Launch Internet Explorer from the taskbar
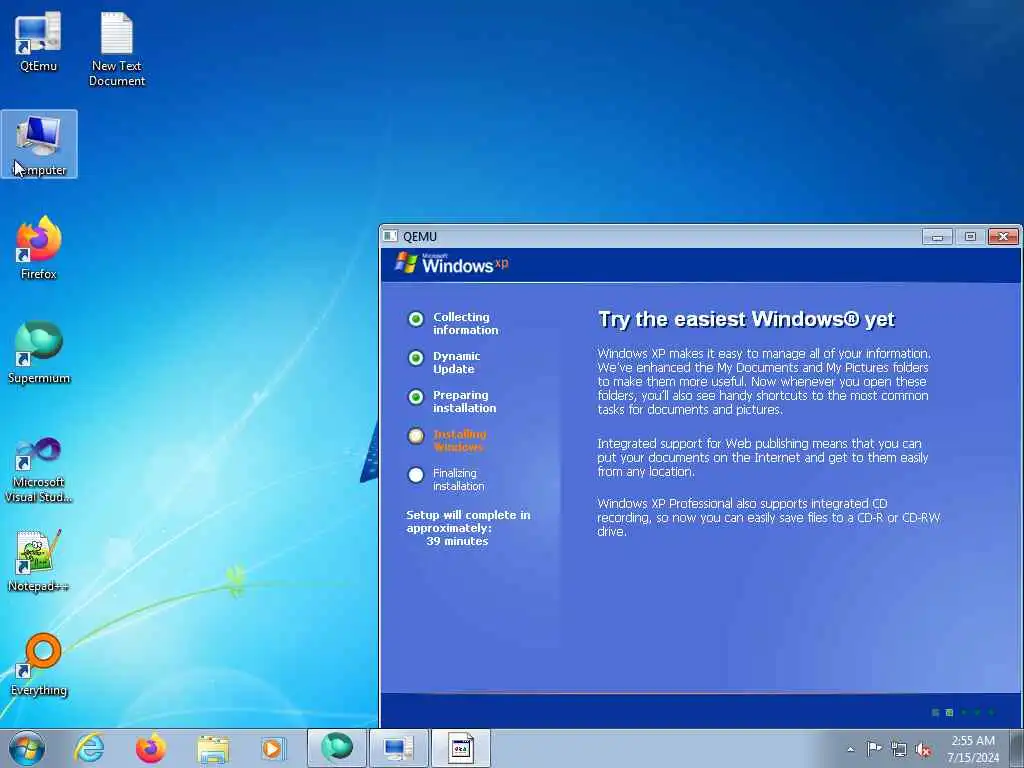 pos(89,748)
